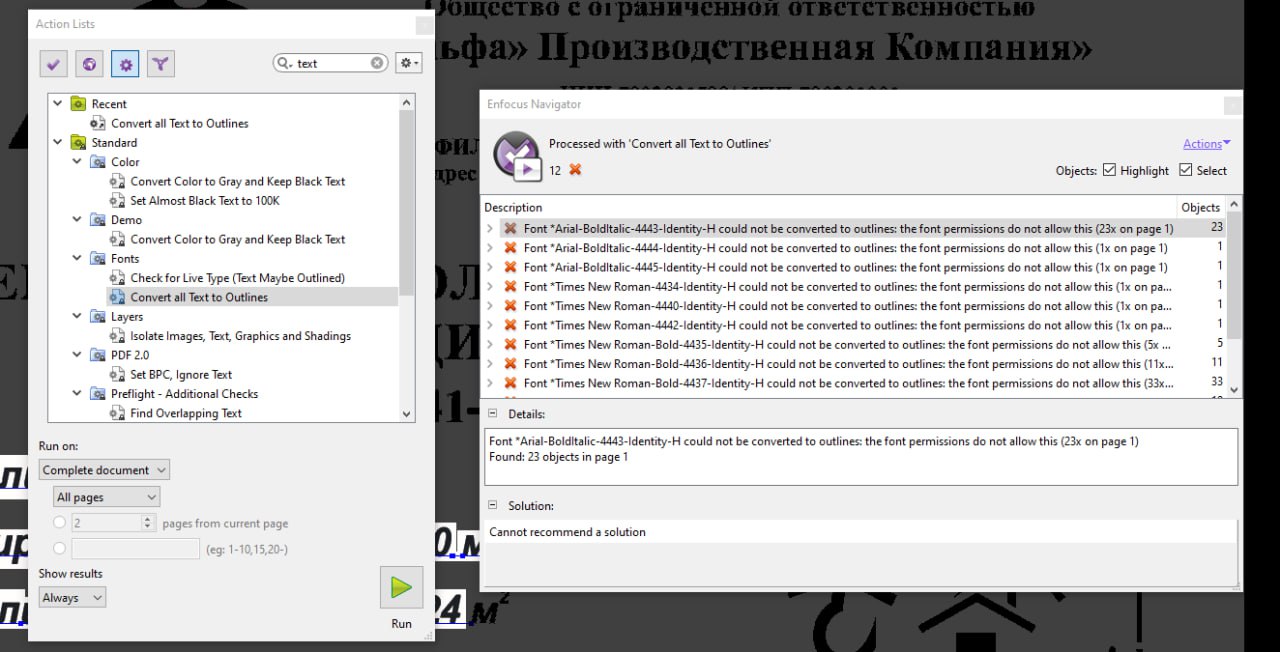
Task: Expand the Arial-BoldItalic-4444 error row
Action: click(490, 248)
